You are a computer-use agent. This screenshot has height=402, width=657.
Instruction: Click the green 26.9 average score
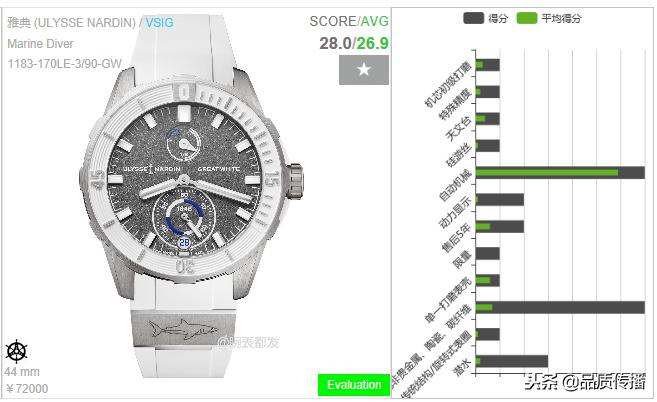[372, 43]
